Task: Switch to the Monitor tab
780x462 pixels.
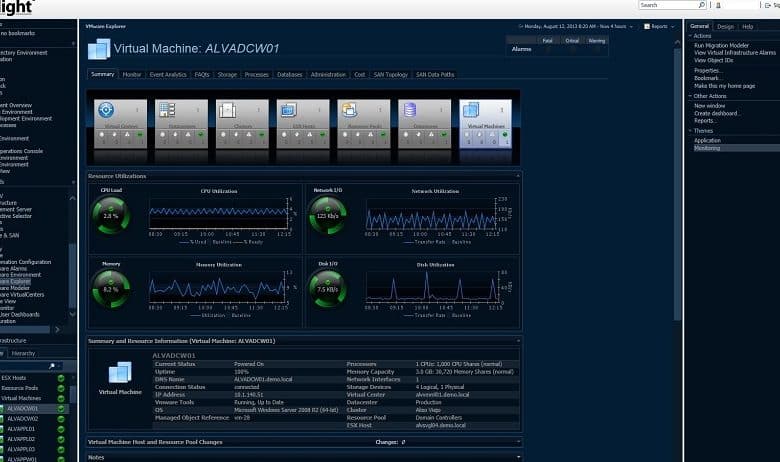Action: click(x=132, y=75)
